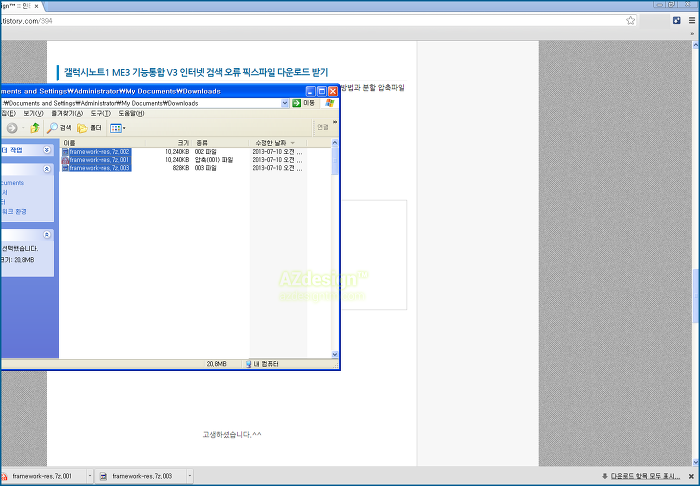Image resolution: width=700 pixels, height=486 pixels.
Task: Open the 도움말(H) menu
Action: pos(131,113)
